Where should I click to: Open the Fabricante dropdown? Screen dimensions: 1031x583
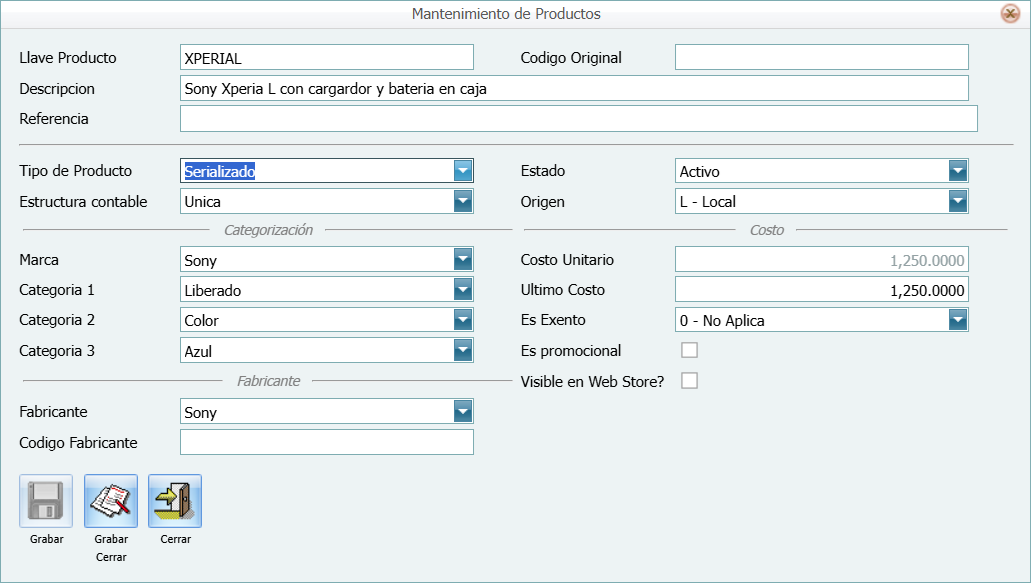[x=462, y=412]
